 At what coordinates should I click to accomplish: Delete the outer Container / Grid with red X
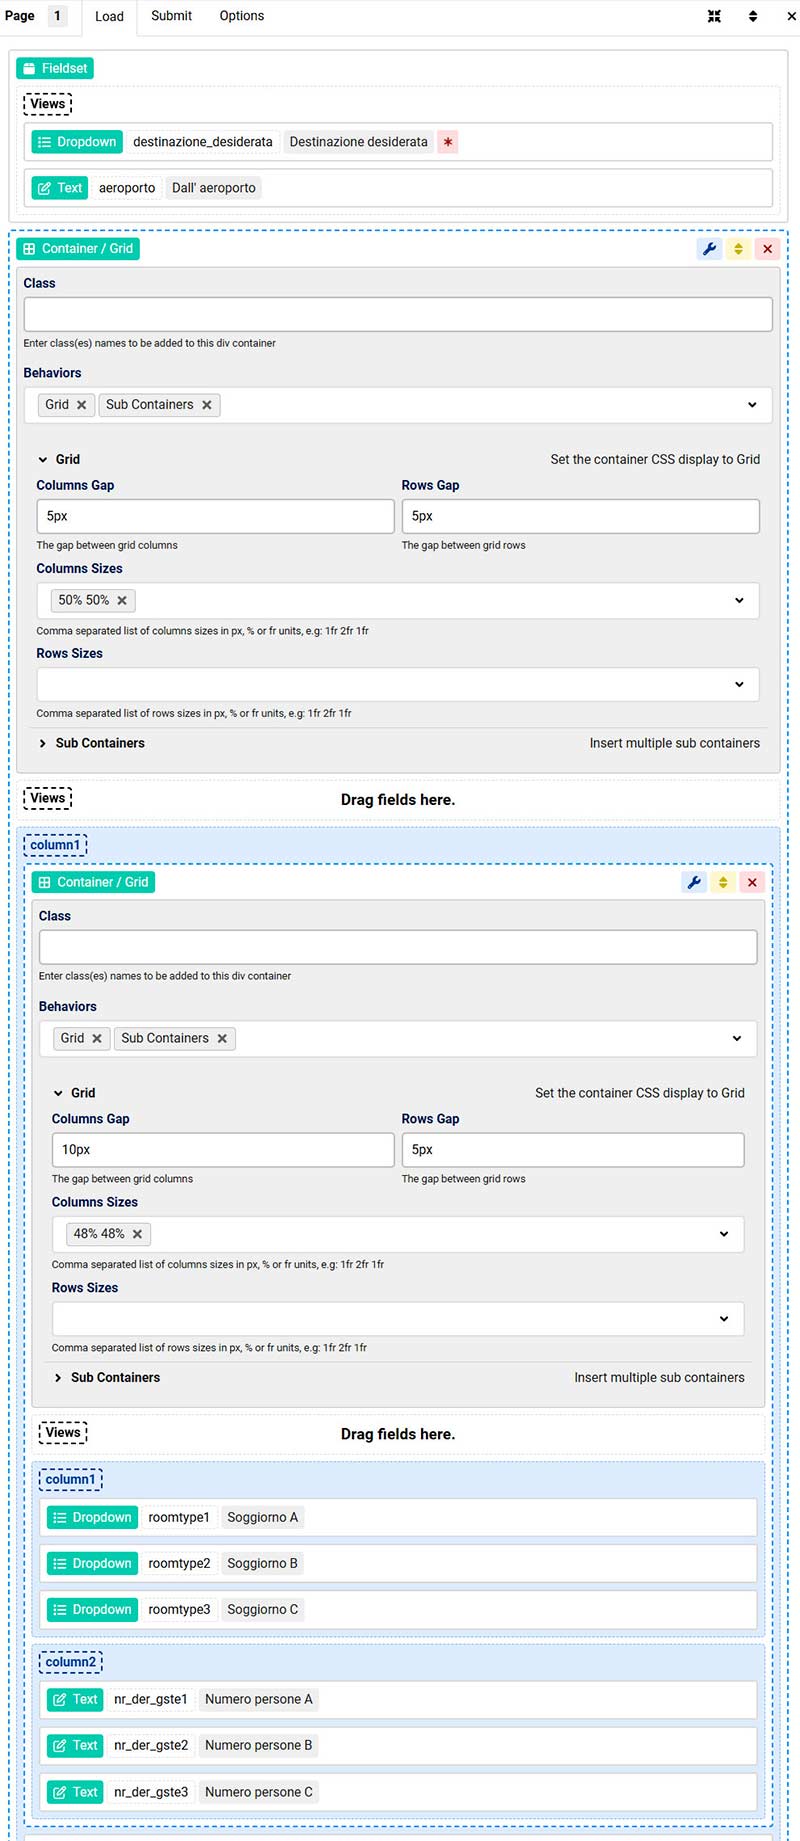click(x=767, y=249)
